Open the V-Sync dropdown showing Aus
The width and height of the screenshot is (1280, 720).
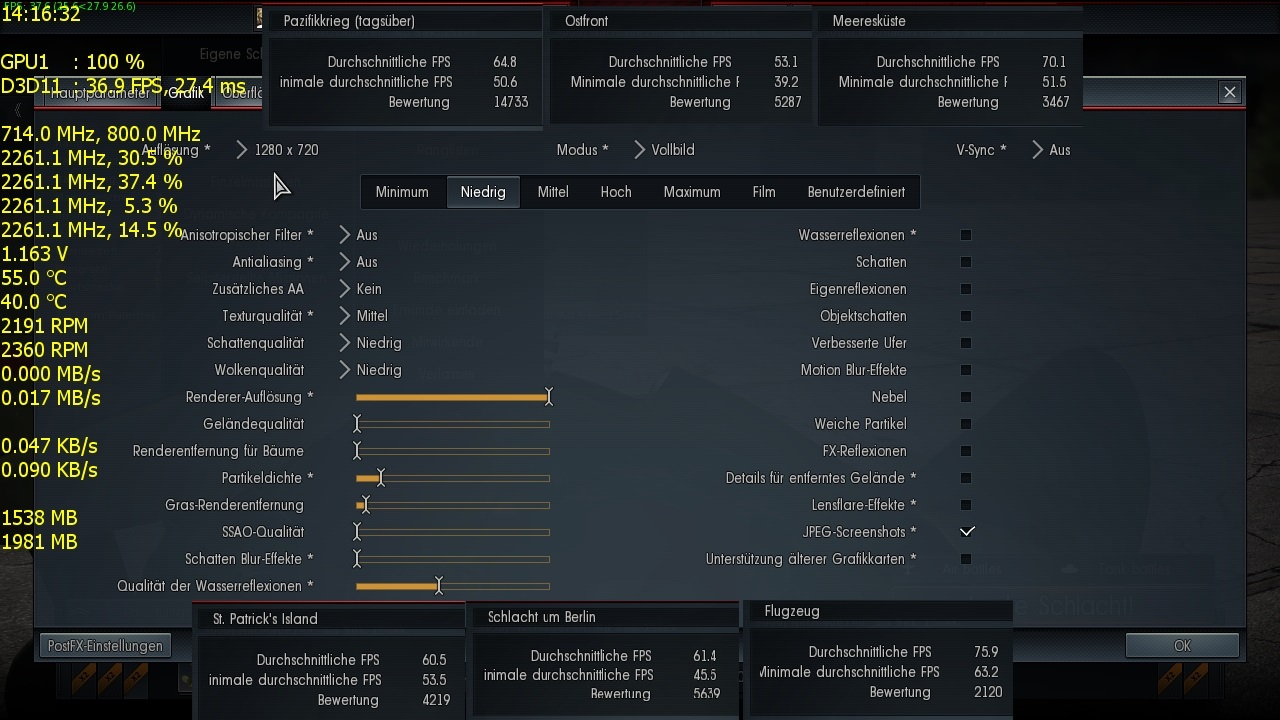pos(1053,150)
